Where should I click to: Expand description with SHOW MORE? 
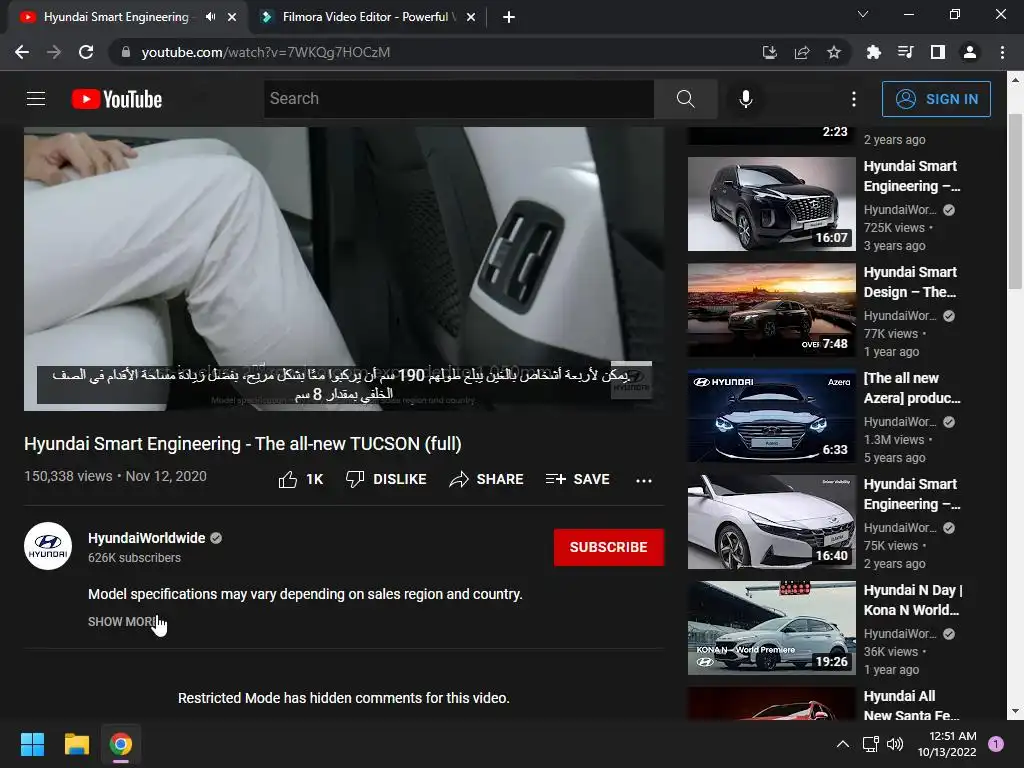[x=122, y=622]
